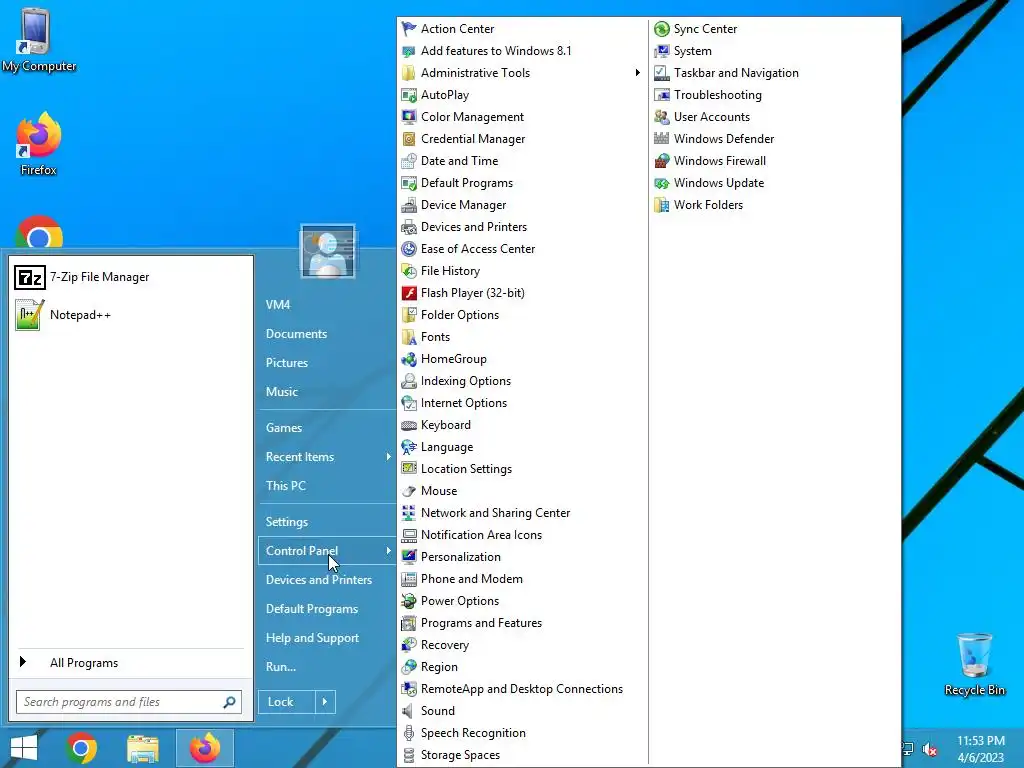Open Devices and Printers in Start menu
Viewport: 1024px width, 768px height.
point(319,580)
